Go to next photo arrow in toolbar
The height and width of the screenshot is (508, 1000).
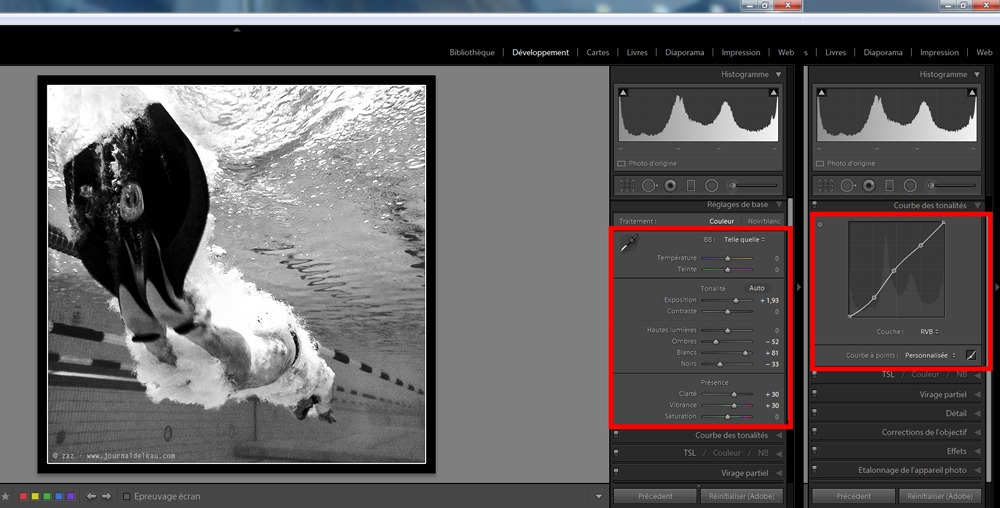(x=107, y=496)
